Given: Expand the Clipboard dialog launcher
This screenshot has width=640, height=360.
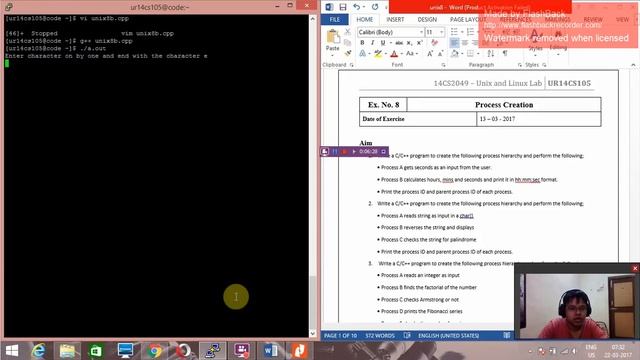Looking at the screenshot, I should point(351,65).
